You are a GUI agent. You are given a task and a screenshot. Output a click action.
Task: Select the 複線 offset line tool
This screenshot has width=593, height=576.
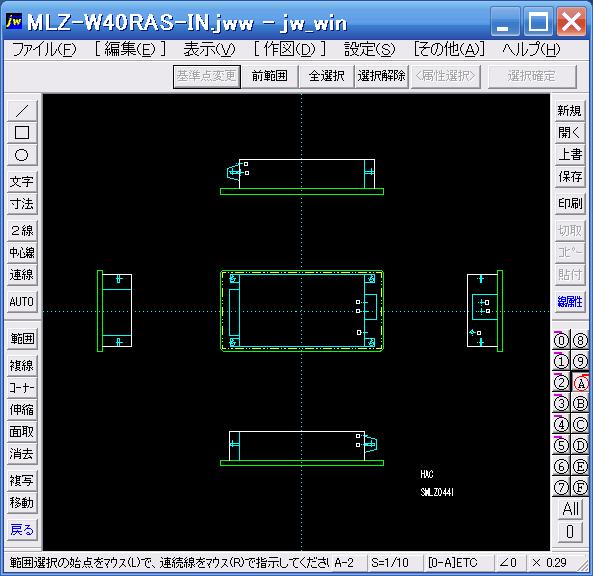point(22,365)
